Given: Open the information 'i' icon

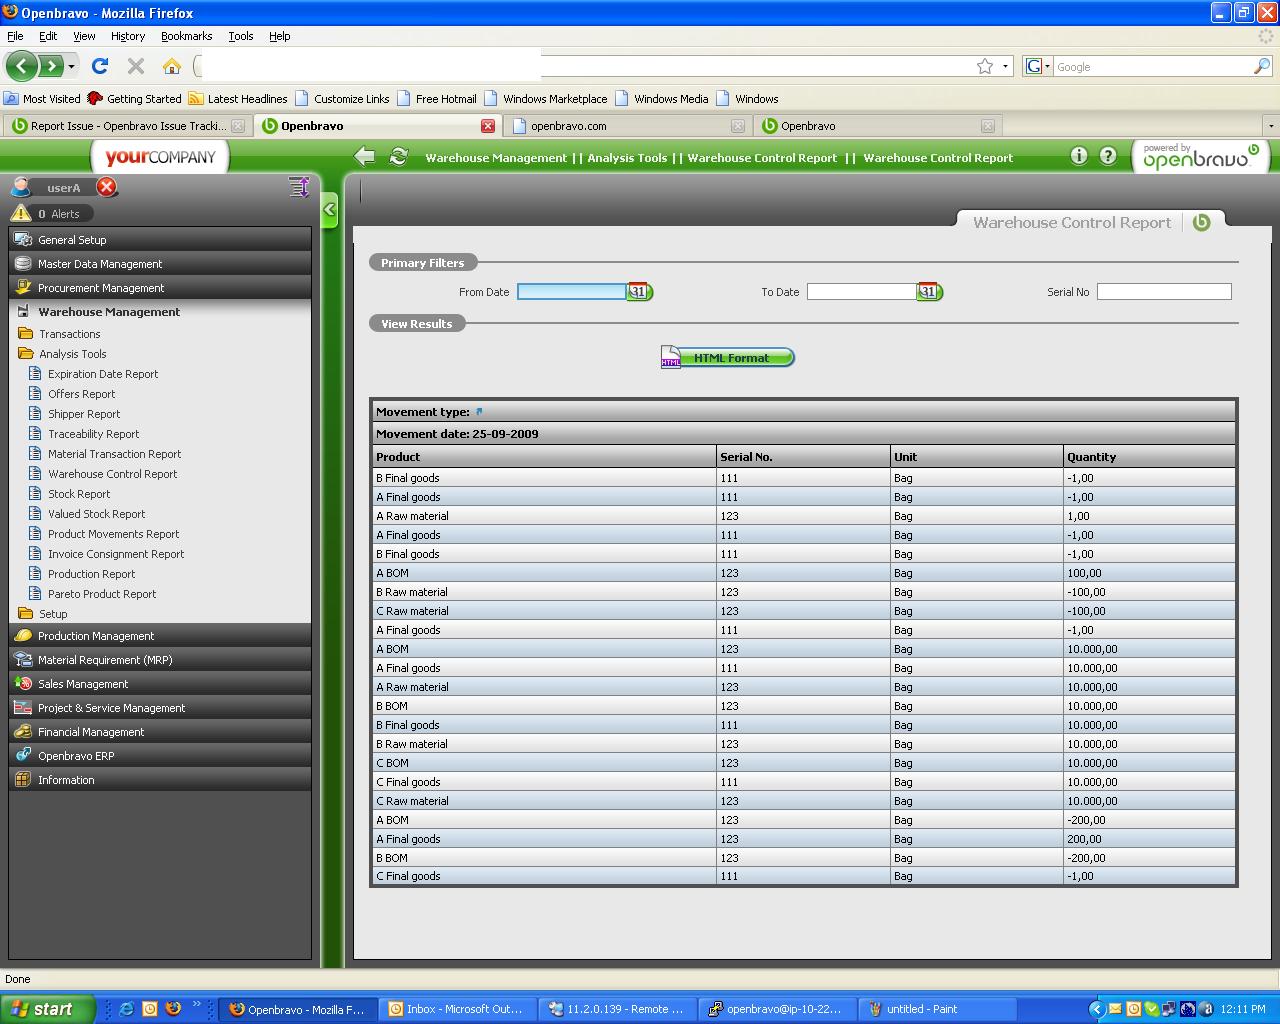Looking at the screenshot, I should (1078, 156).
